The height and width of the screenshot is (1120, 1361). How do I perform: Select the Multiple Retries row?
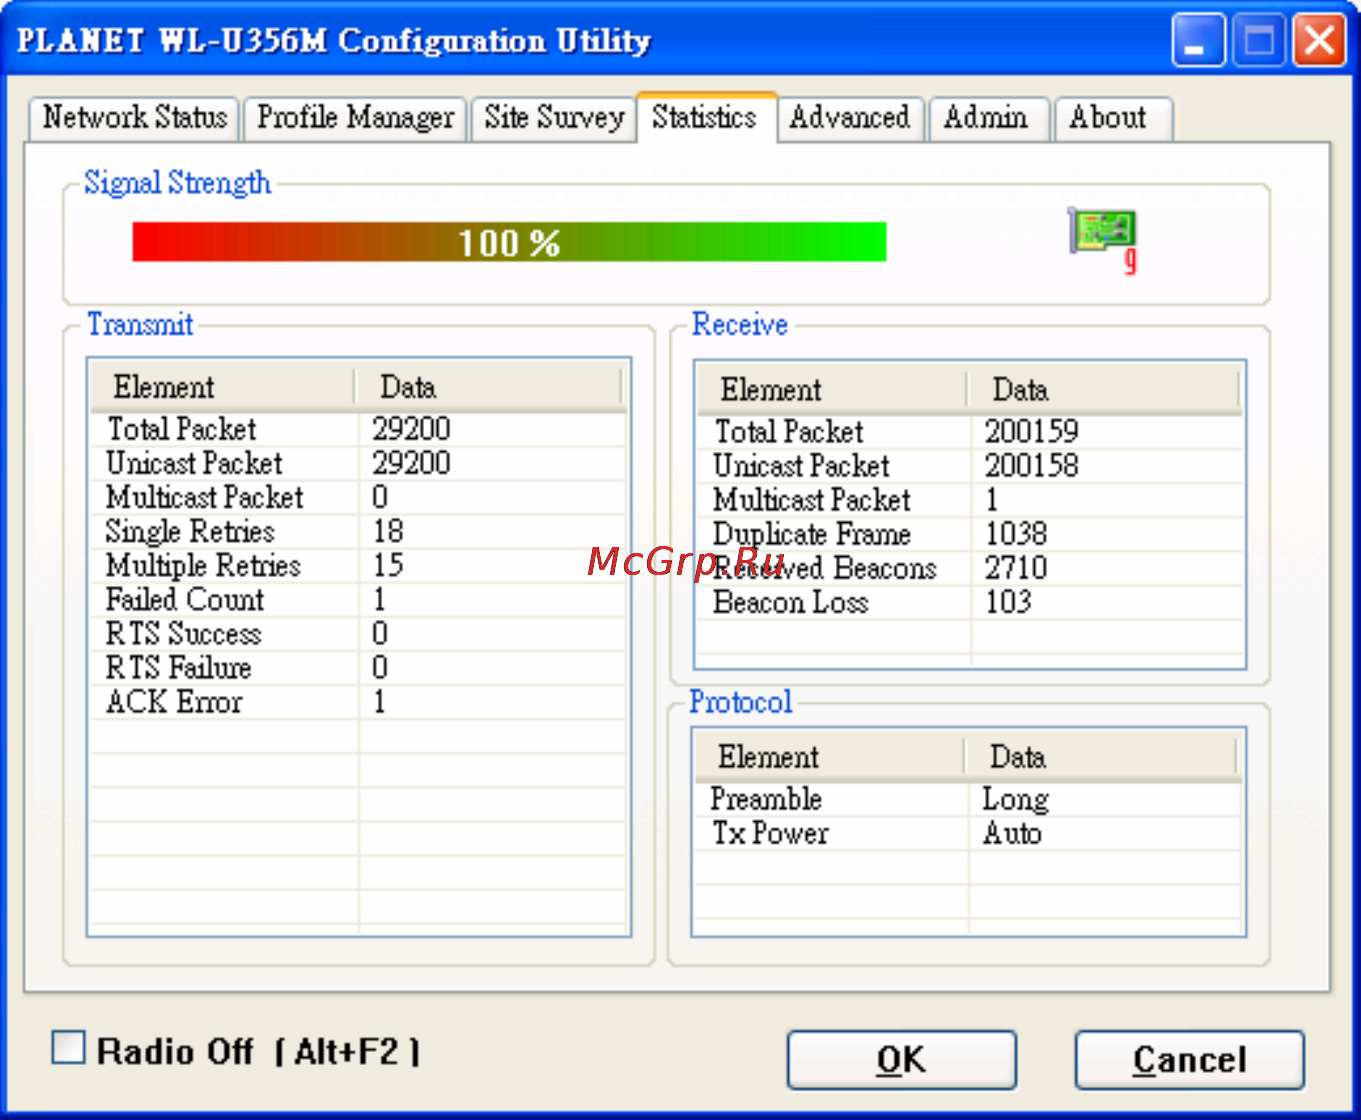(x=358, y=565)
